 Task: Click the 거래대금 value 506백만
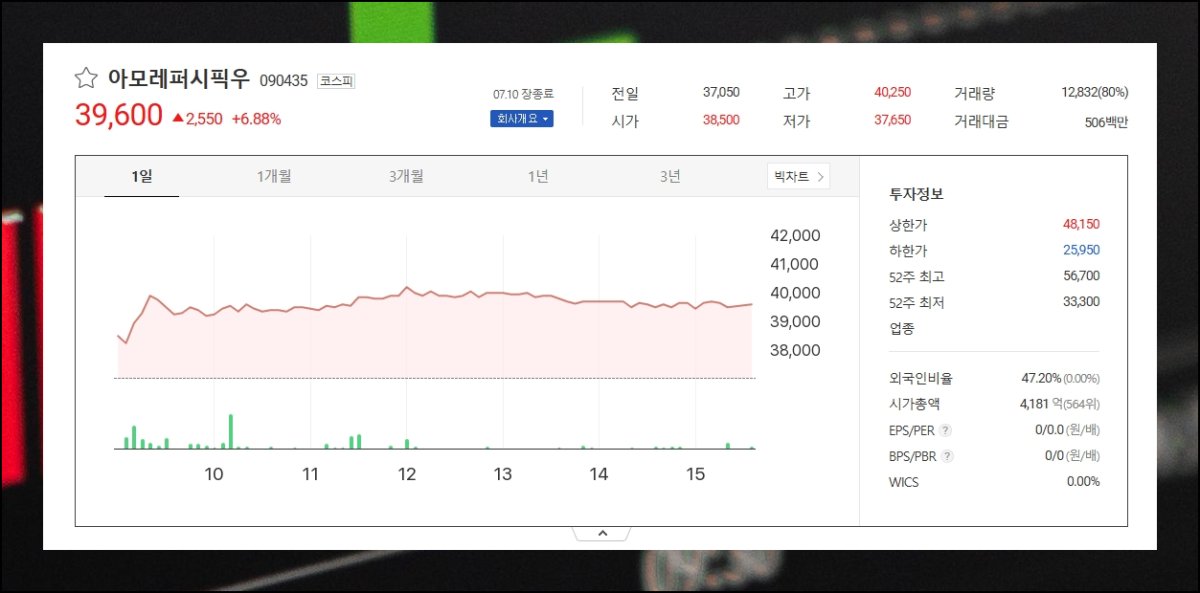click(x=1106, y=122)
